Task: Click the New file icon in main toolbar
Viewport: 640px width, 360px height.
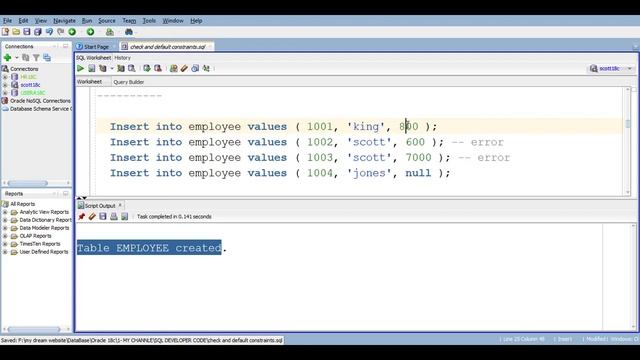Action: click(5, 32)
